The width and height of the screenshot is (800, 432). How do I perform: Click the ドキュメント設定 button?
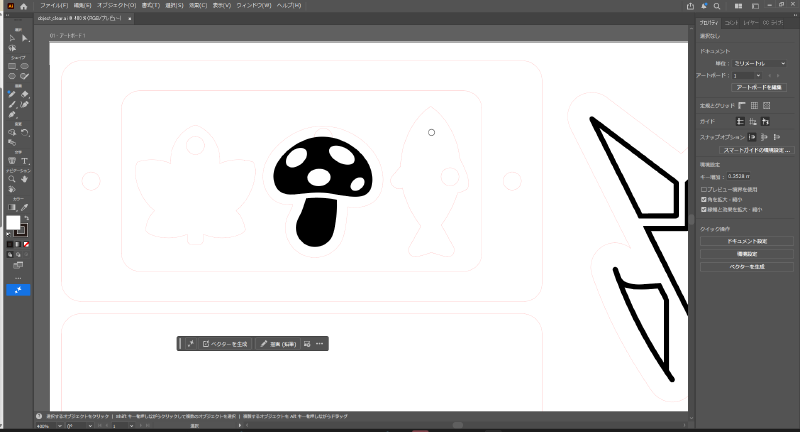point(747,241)
